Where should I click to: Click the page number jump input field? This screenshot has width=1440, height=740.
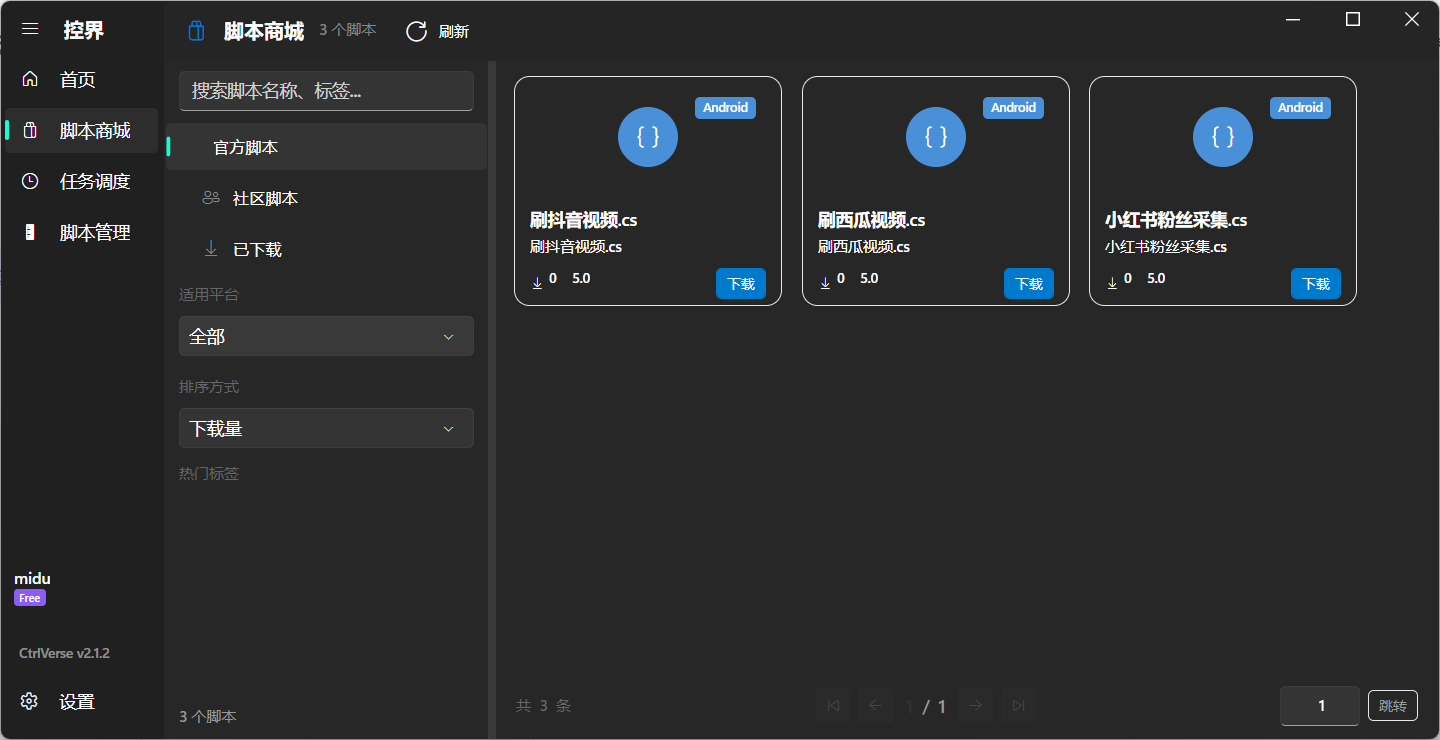tap(1320, 706)
